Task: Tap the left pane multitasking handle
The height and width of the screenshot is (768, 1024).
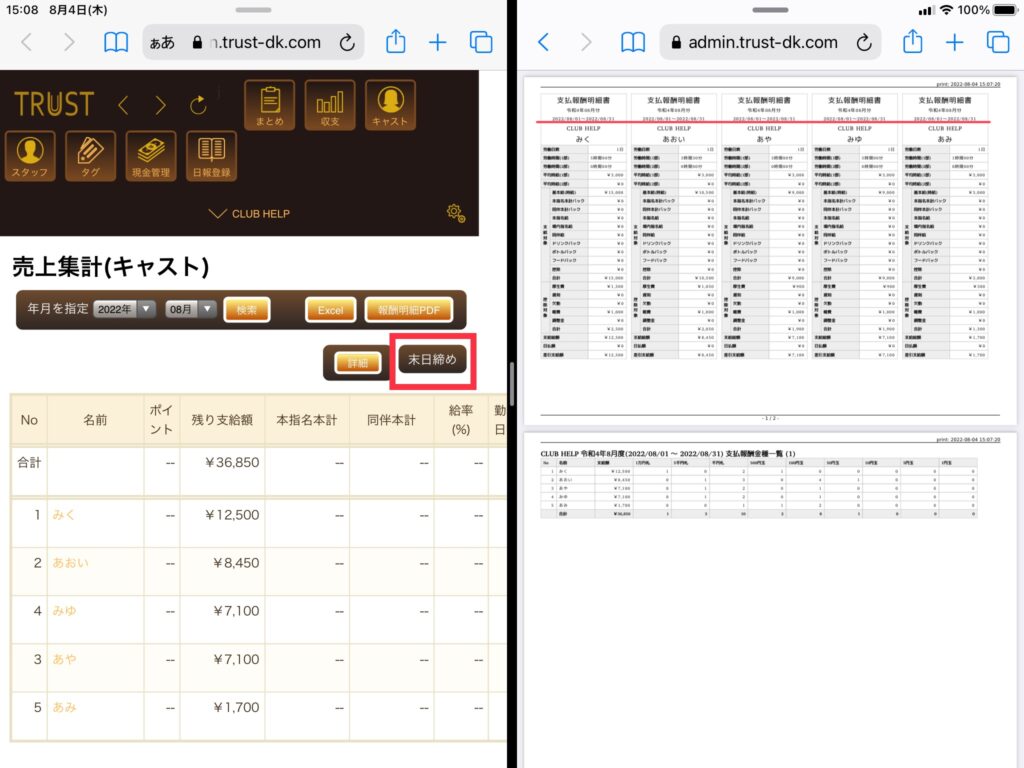Action: (253, 10)
